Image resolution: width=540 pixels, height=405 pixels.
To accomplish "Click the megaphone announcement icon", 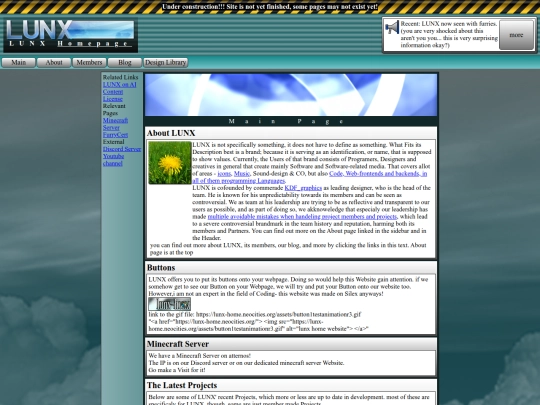I will point(392,27).
